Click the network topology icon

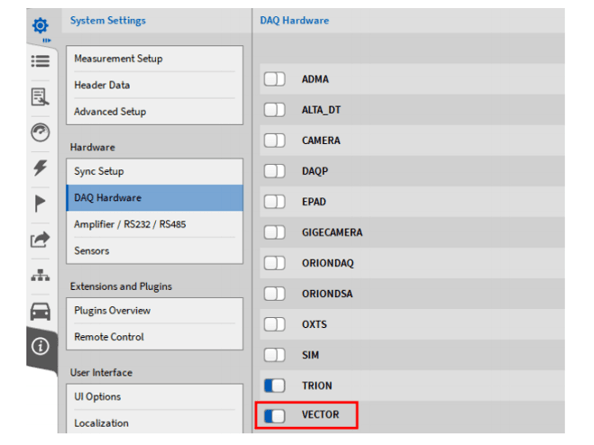click(x=40, y=275)
